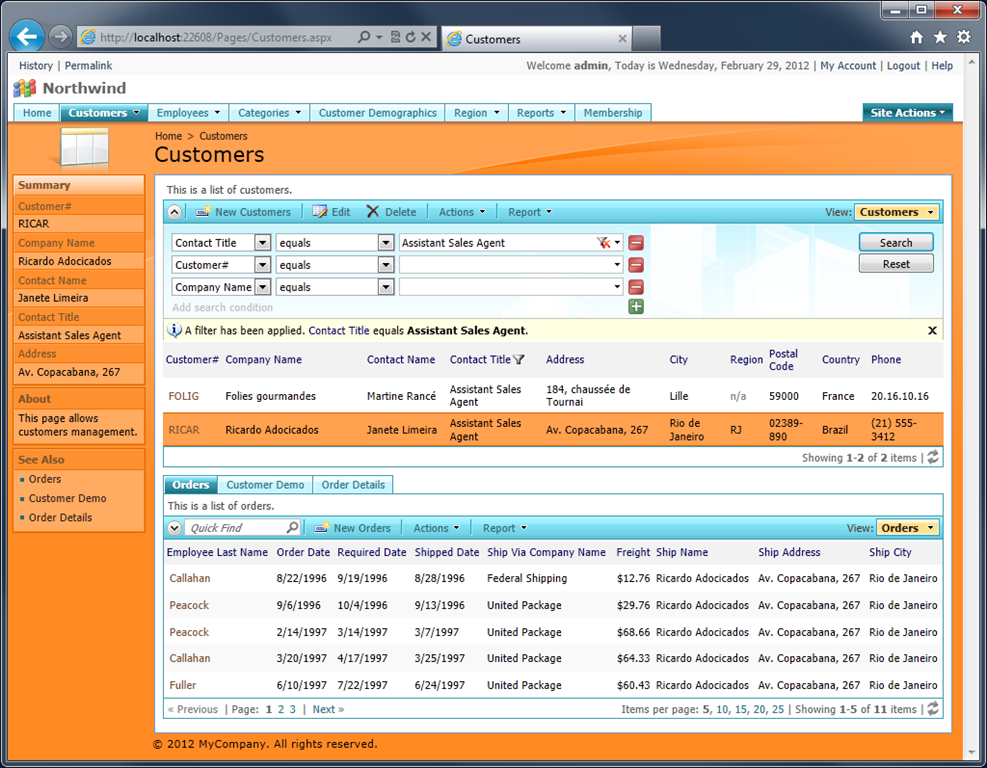Click the refresh icon in address bar
Image resolution: width=987 pixels, height=768 pixels.
pos(410,37)
